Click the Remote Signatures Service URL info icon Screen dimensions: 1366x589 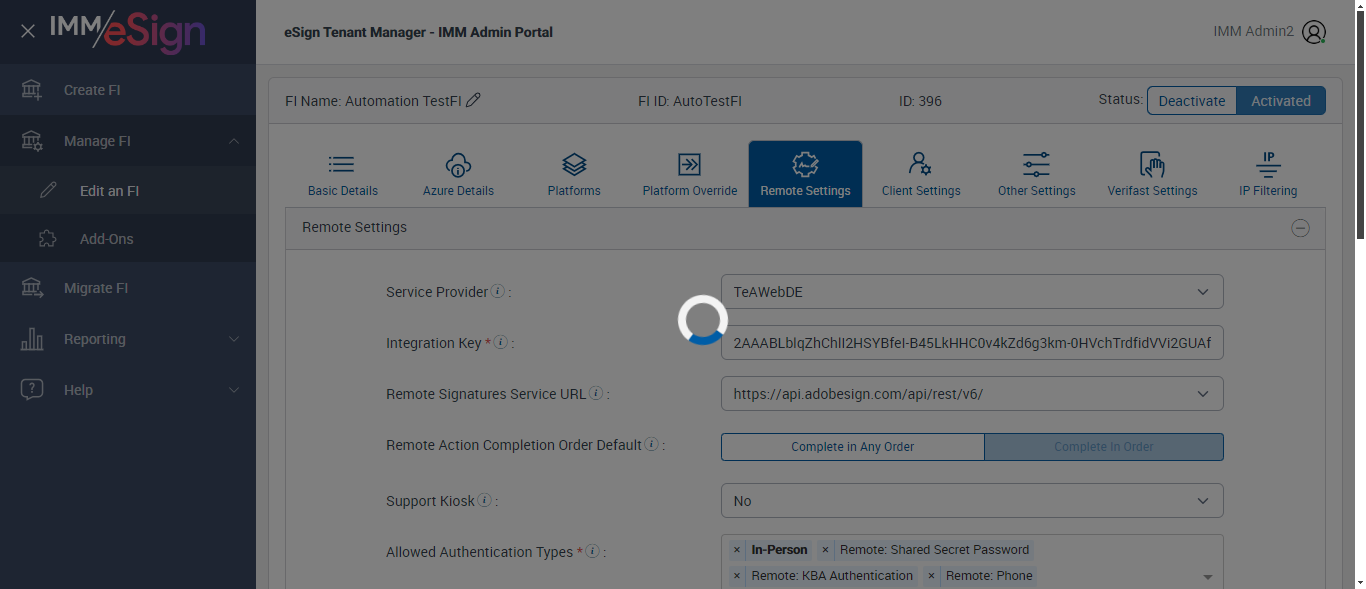[596, 393]
